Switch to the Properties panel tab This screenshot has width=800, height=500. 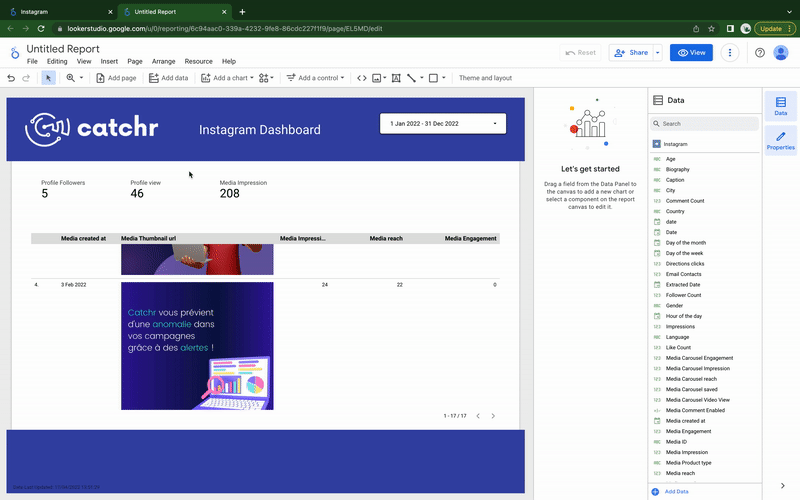click(x=780, y=140)
